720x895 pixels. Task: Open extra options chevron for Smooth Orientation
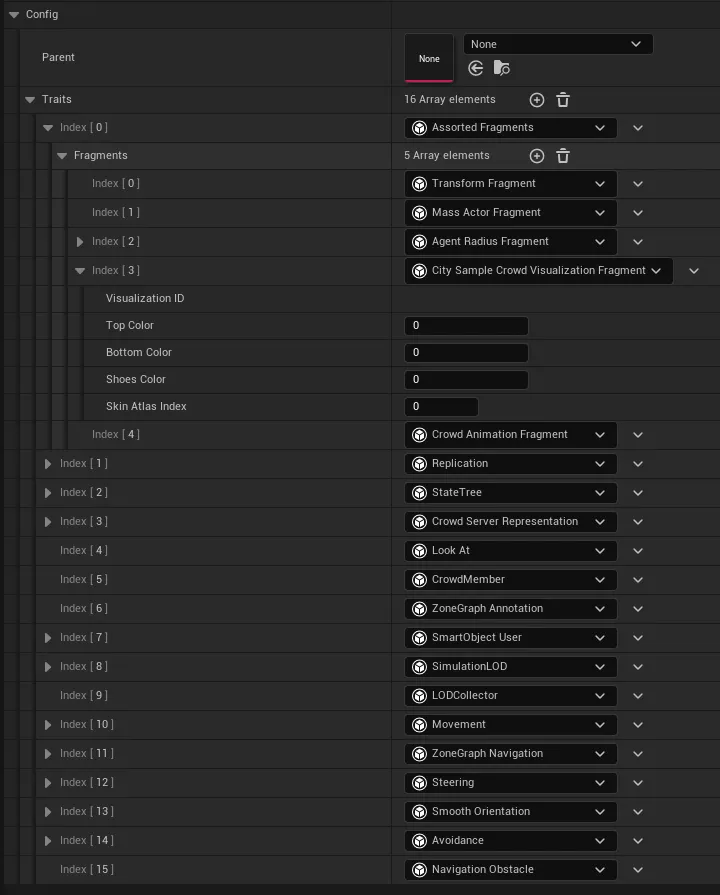pyautogui.click(x=637, y=811)
